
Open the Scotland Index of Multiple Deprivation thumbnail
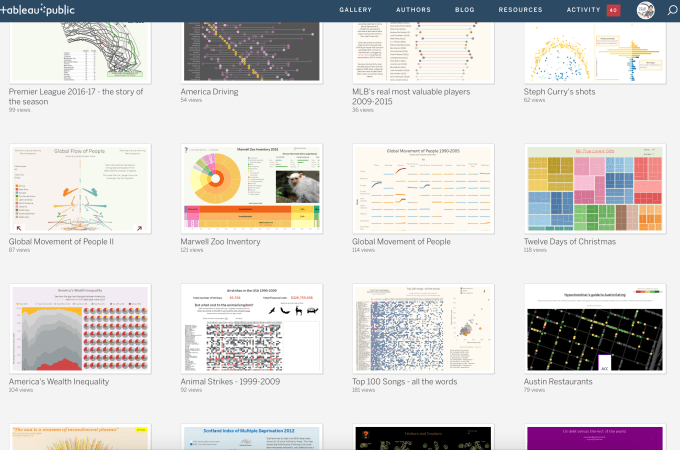tap(252, 437)
